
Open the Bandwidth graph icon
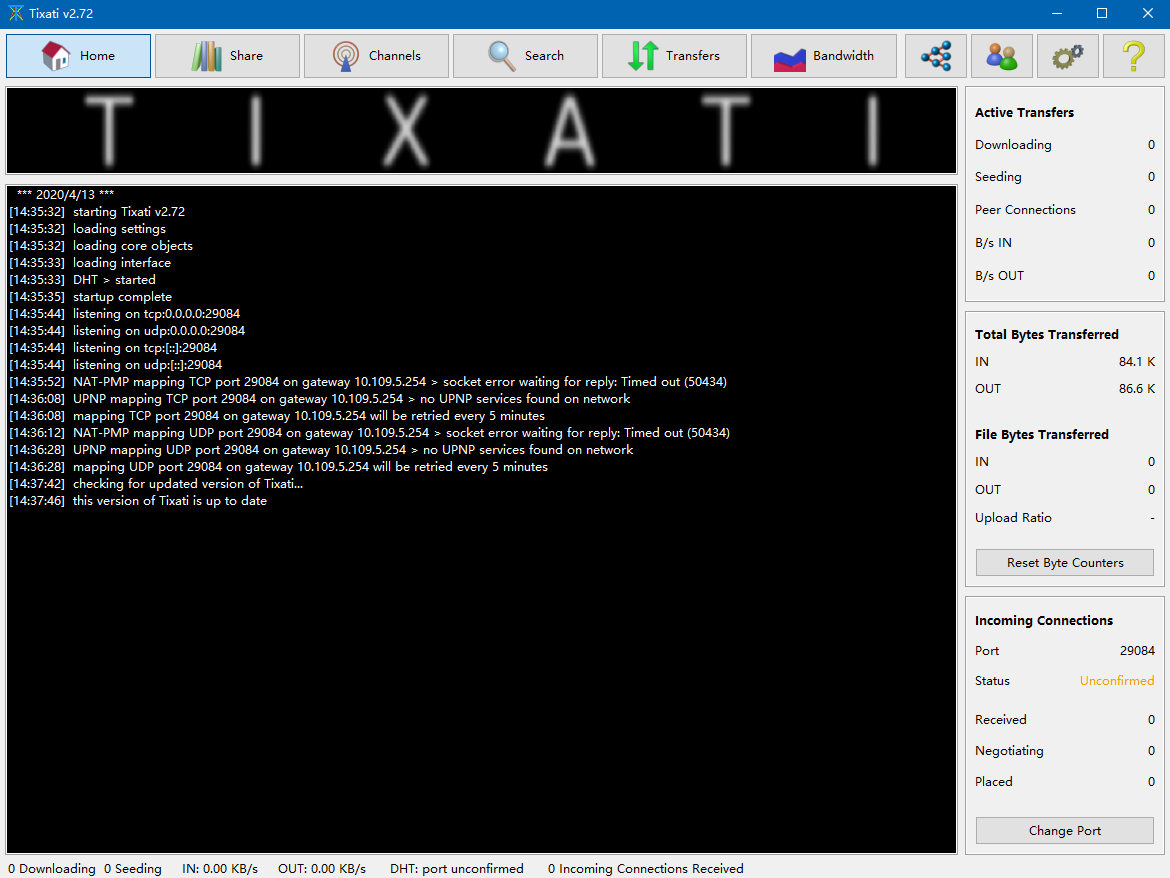(x=789, y=56)
